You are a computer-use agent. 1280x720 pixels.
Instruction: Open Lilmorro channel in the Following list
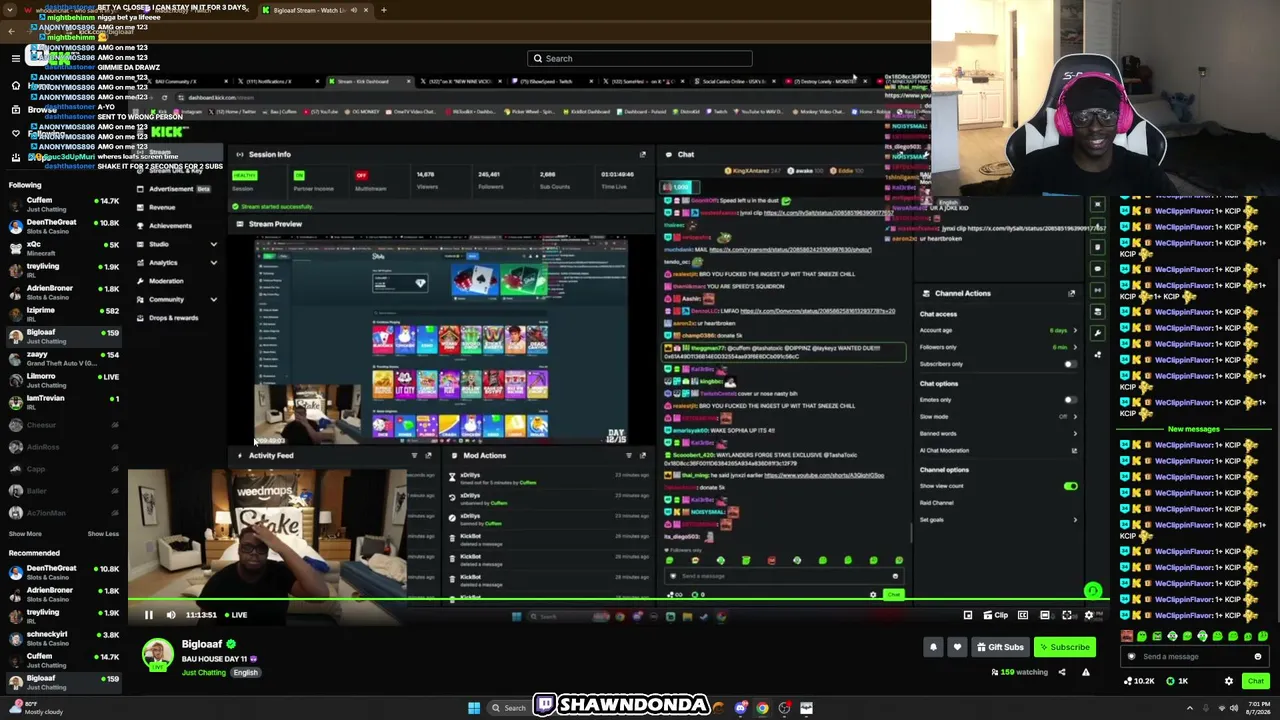[62, 380]
